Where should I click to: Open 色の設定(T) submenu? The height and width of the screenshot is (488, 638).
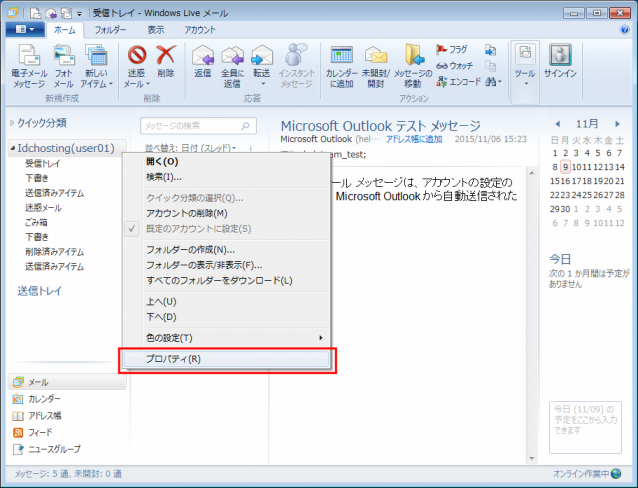point(226,338)
